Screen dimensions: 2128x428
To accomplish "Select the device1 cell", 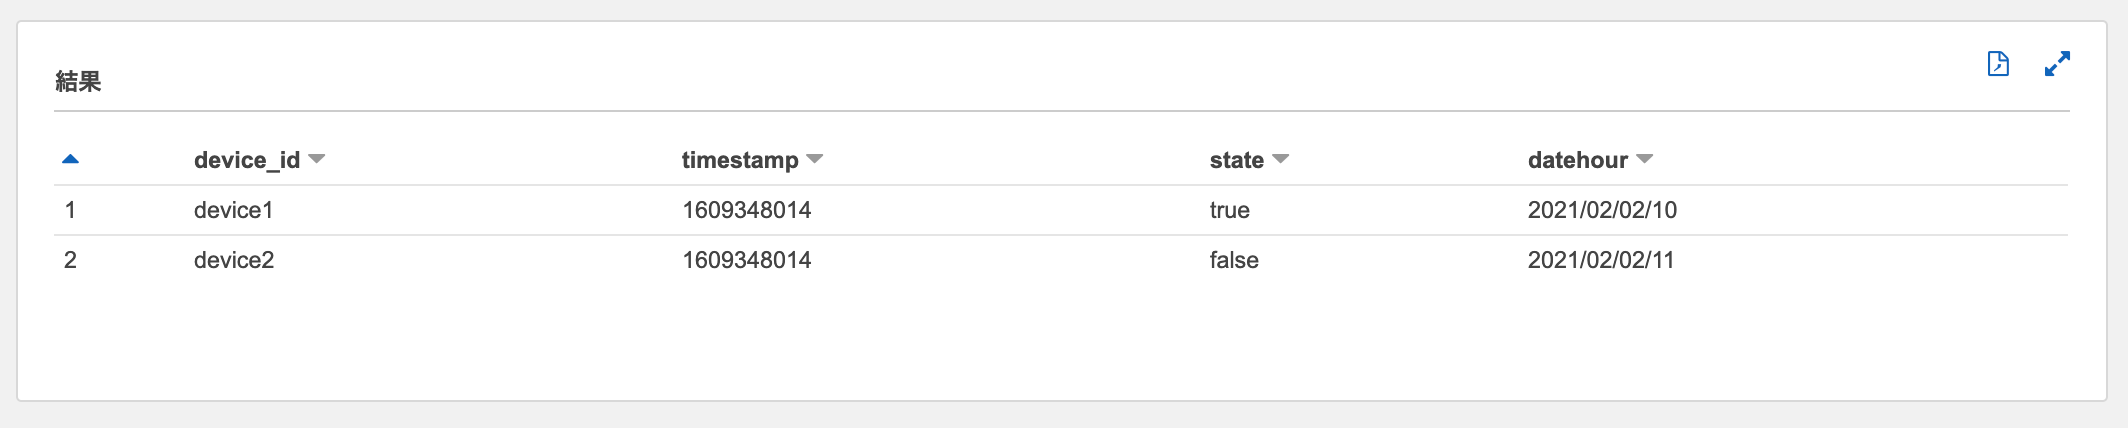I will coord(234,210).
